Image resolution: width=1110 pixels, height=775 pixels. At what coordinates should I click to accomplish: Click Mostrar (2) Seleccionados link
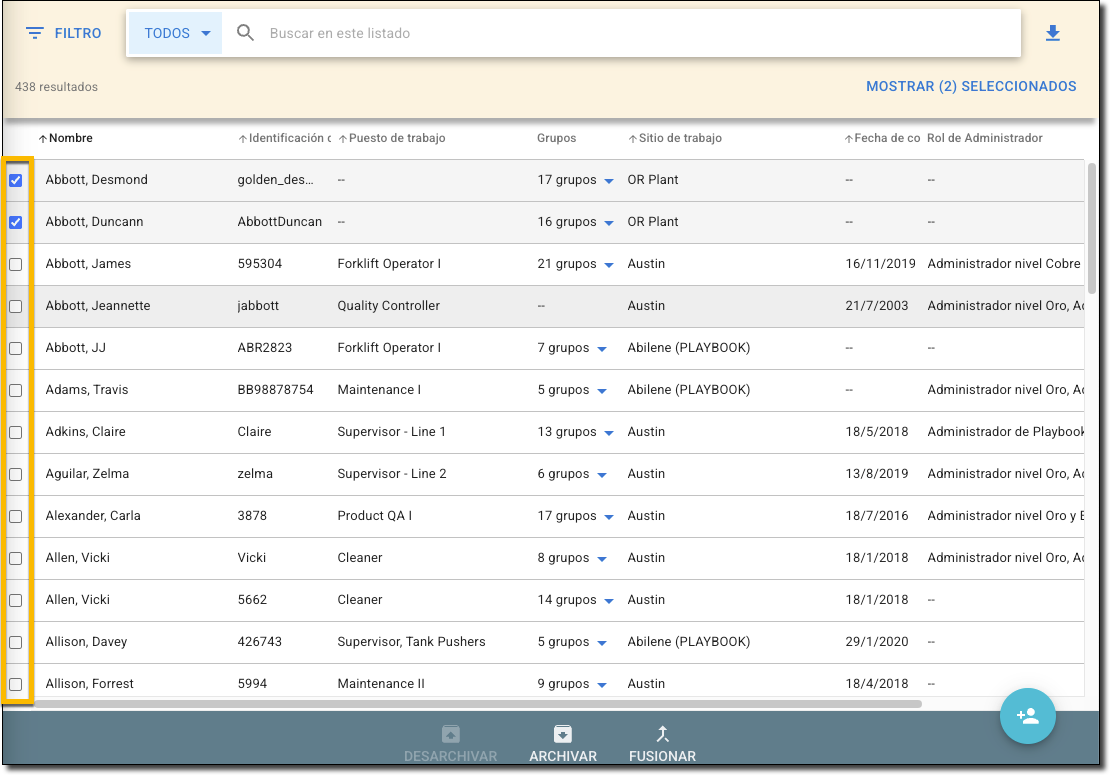(x=971, y=87)
